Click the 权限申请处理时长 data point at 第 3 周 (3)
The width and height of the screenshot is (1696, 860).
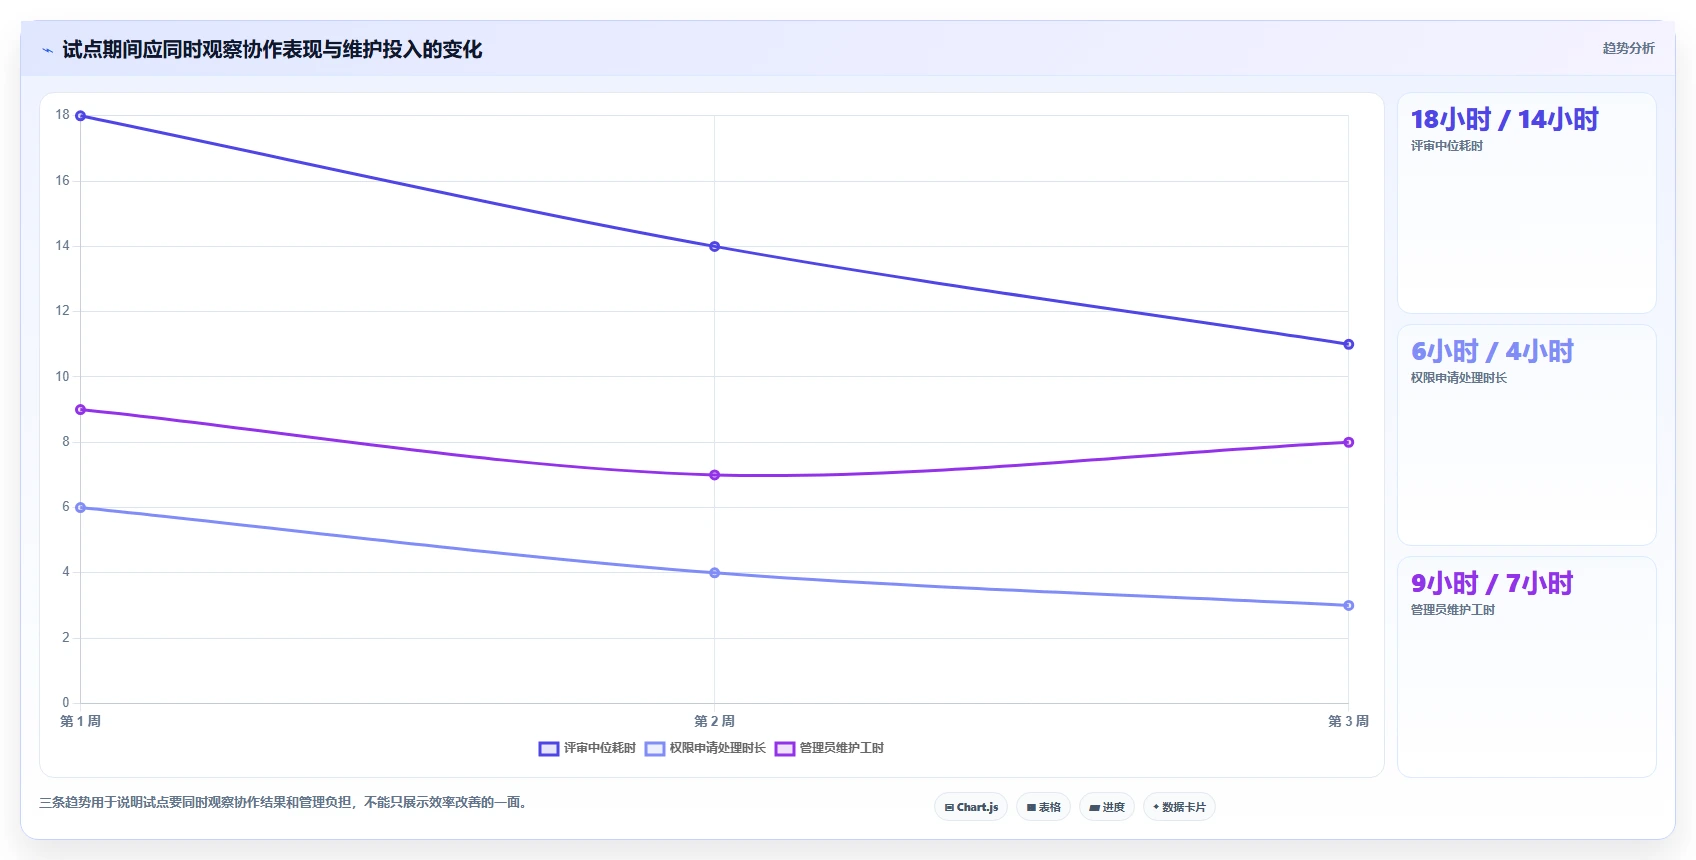click(x=1348, y=605)
